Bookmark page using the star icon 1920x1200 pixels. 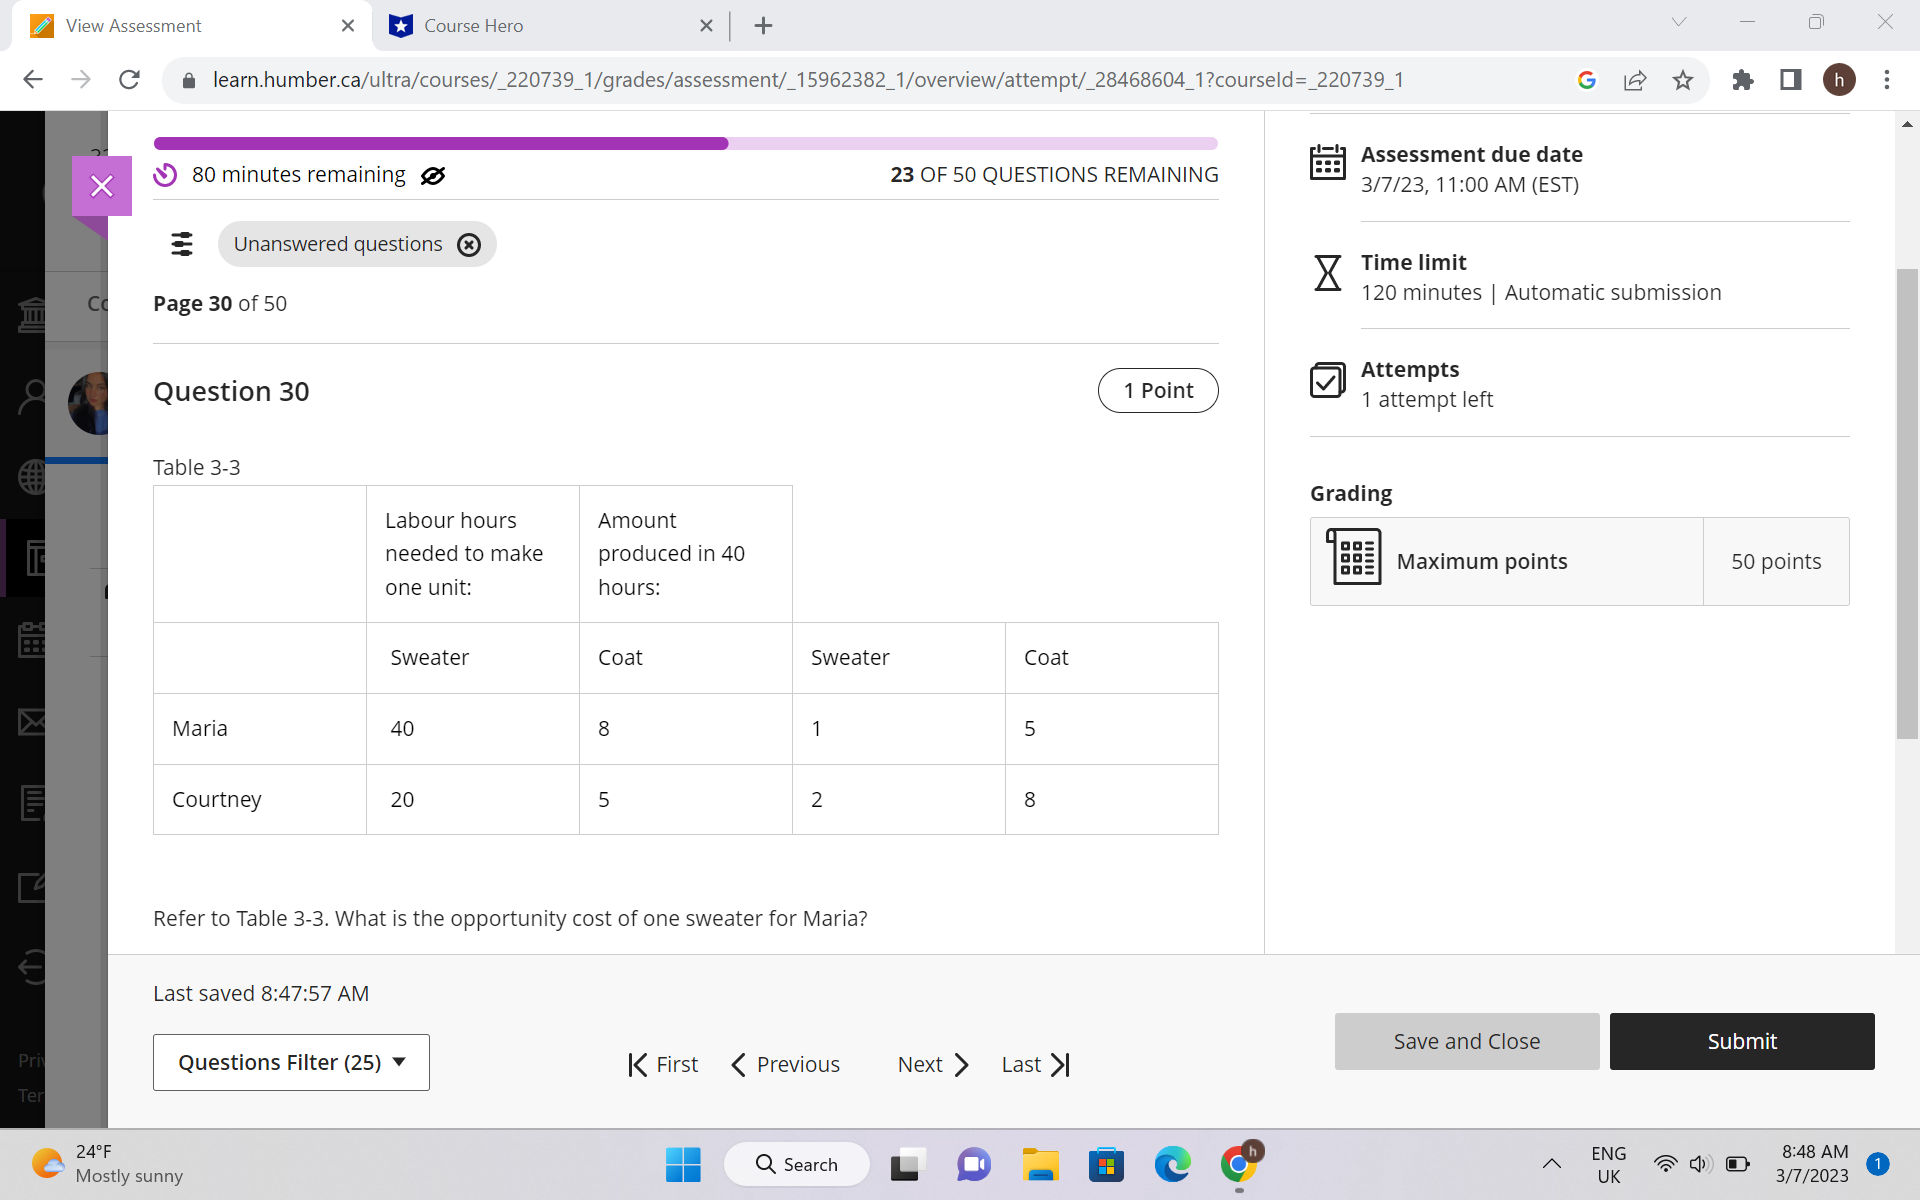tap(1683, 80)
